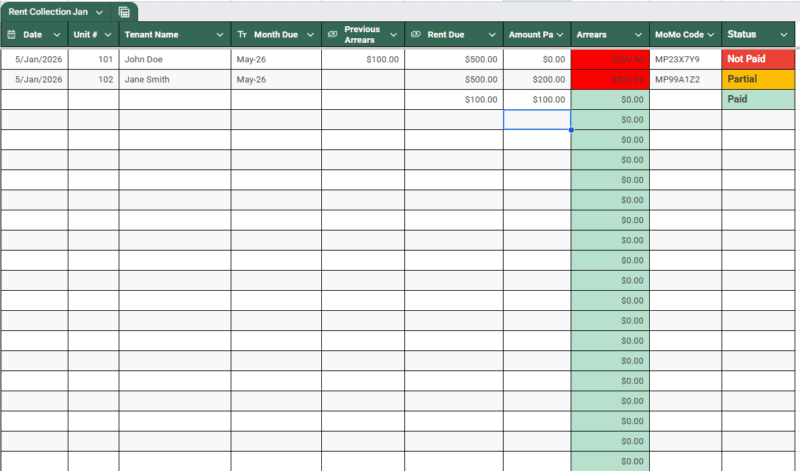Screen dimensions: 800x471
Task: Click the Arrears column header label
Action: (591, 35)
